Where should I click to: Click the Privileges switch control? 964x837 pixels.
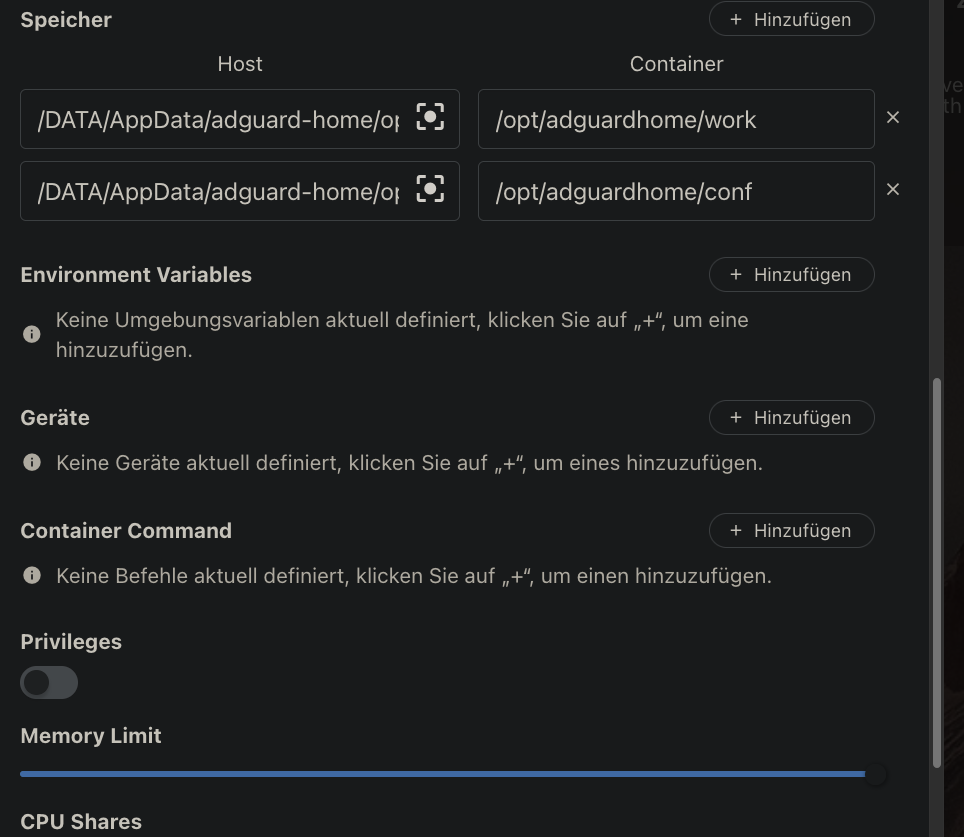click(49, 682)
